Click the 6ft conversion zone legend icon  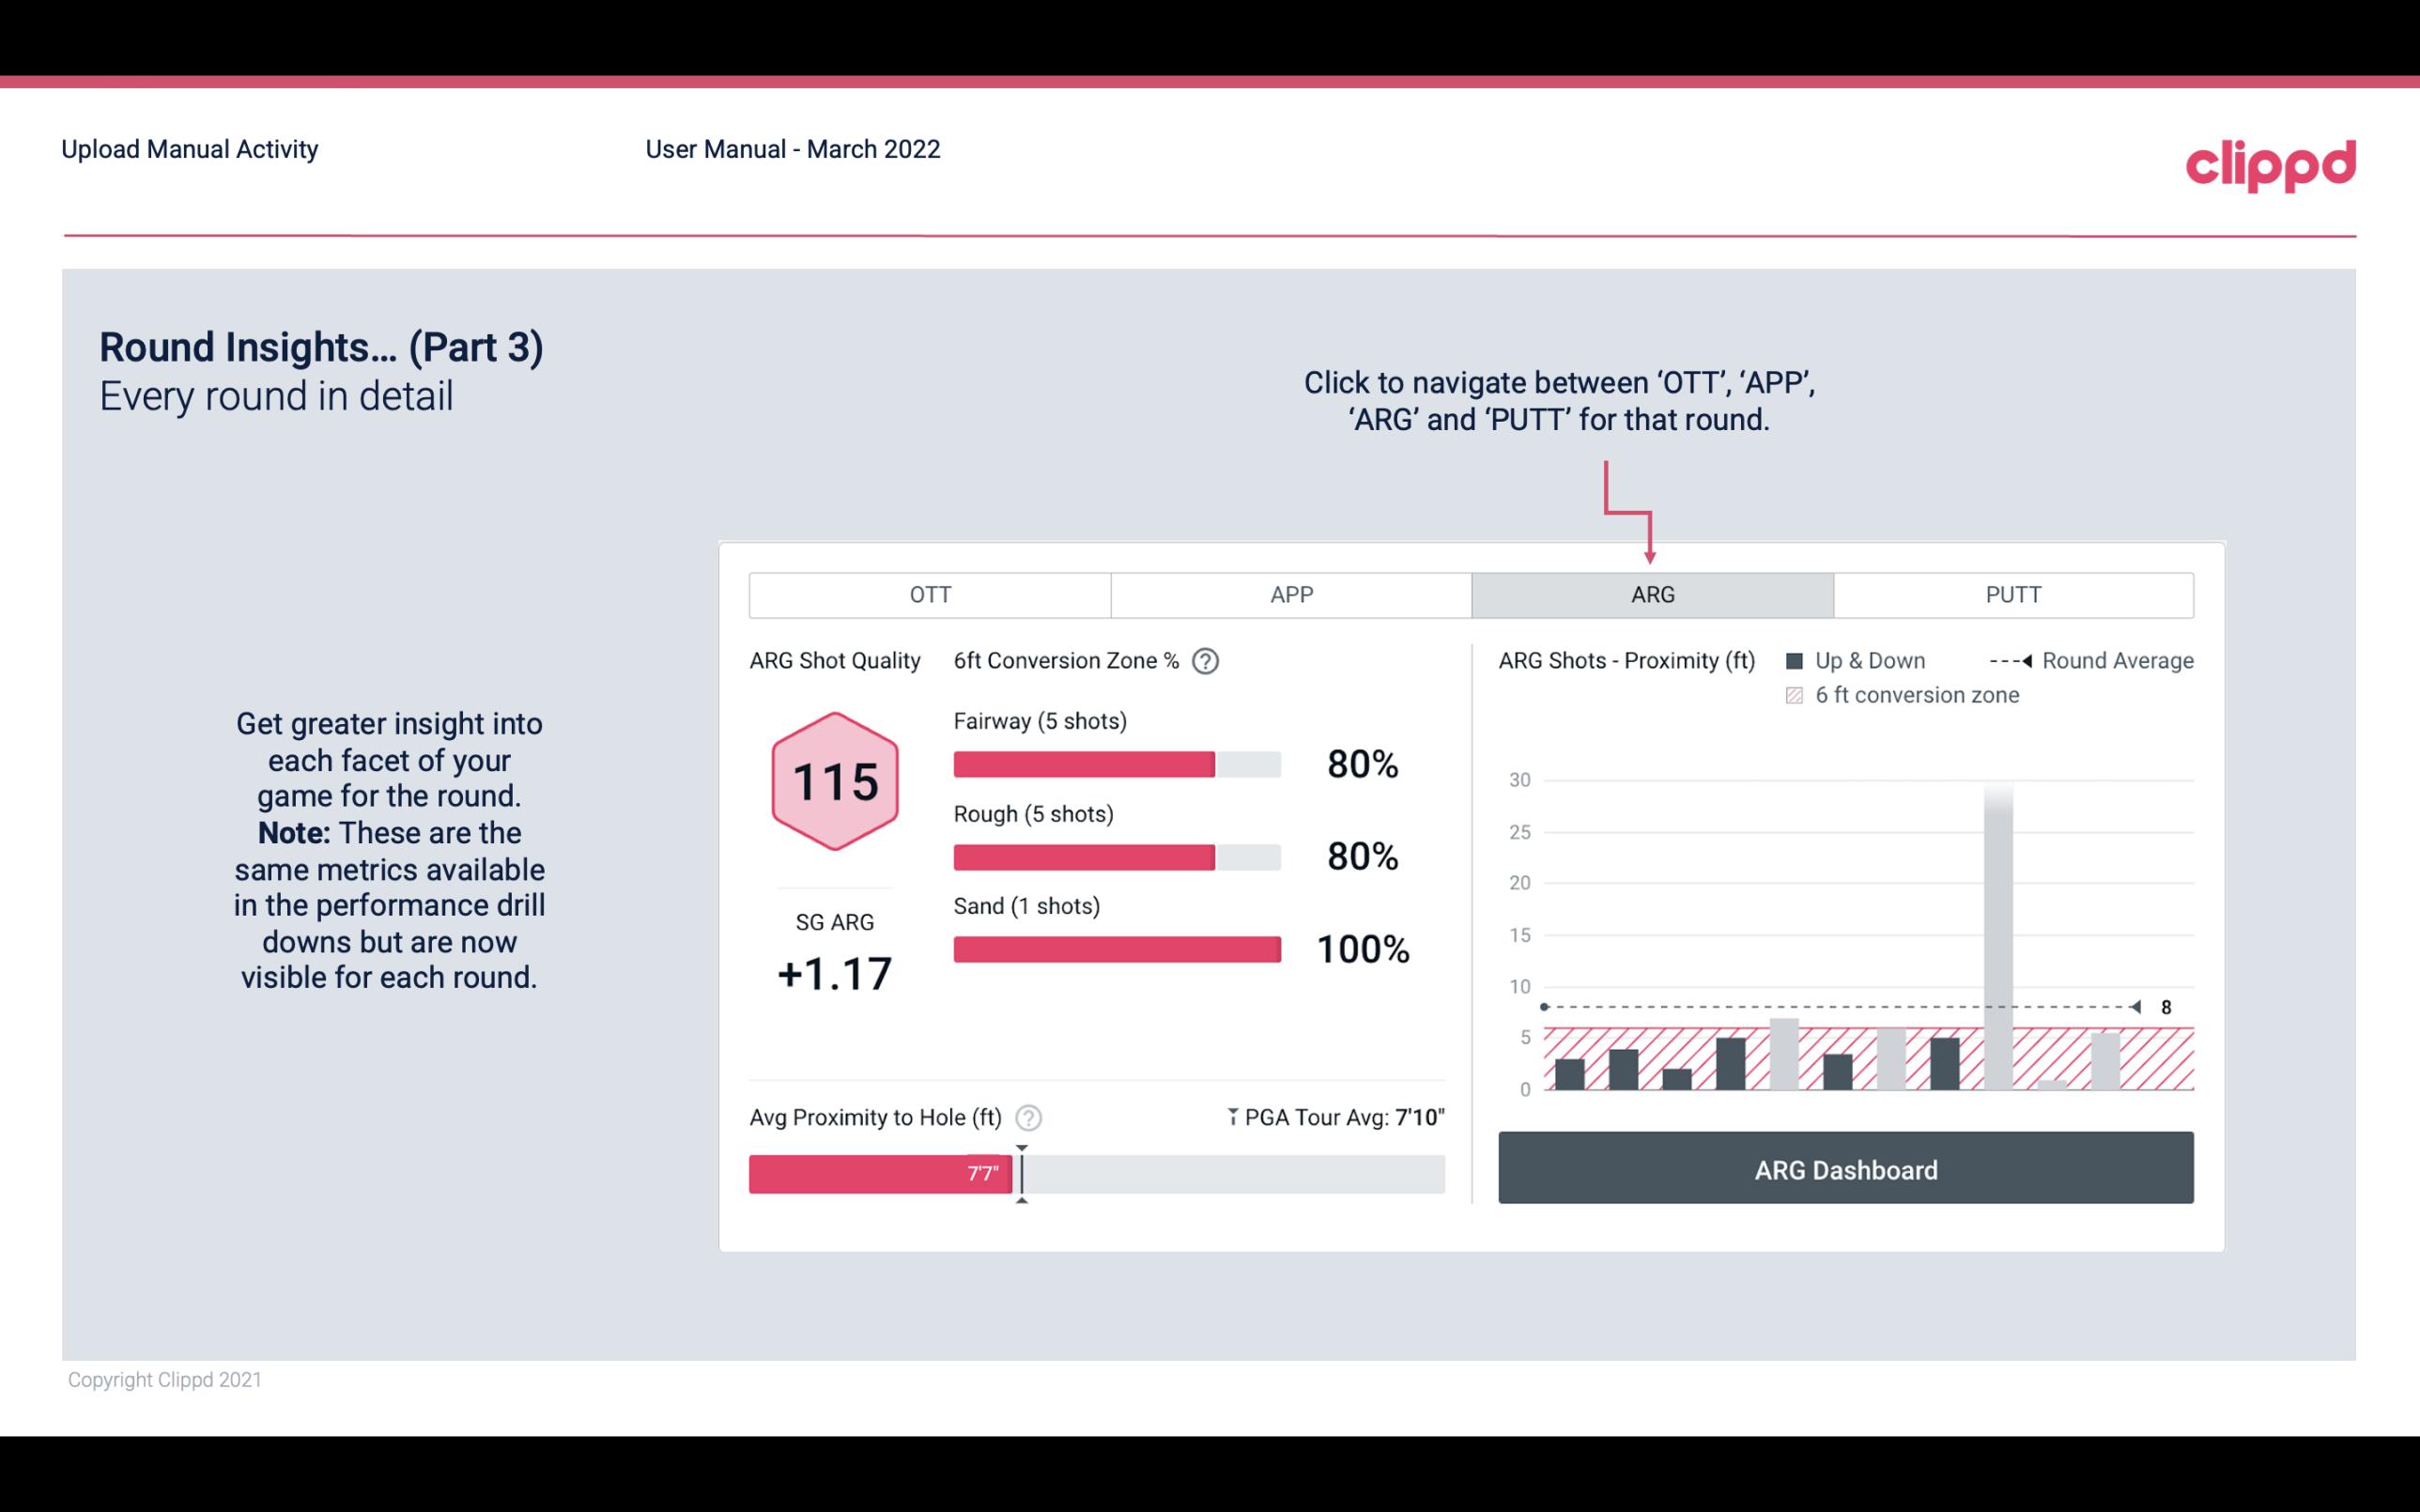(1800, 695)
